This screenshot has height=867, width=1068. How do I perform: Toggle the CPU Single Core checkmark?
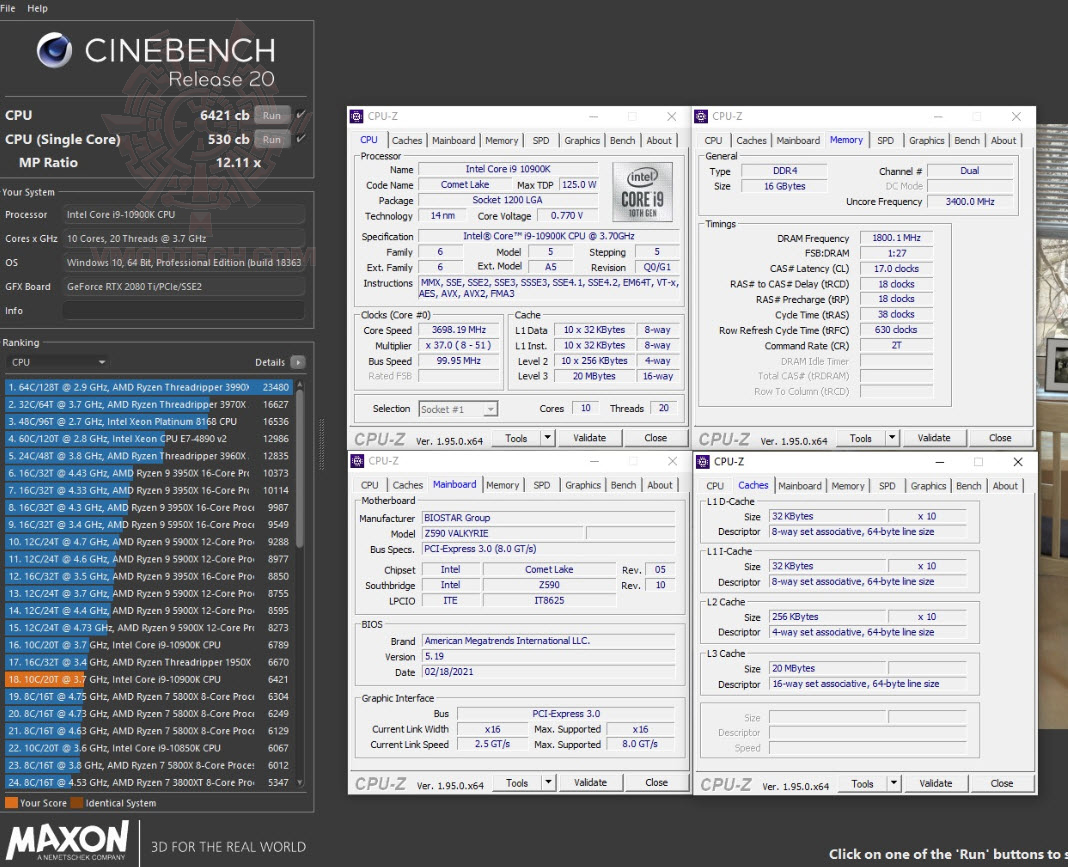tap(301, 138)
